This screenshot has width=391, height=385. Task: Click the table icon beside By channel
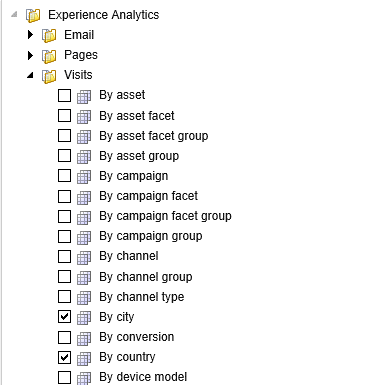tap(84, 257)
